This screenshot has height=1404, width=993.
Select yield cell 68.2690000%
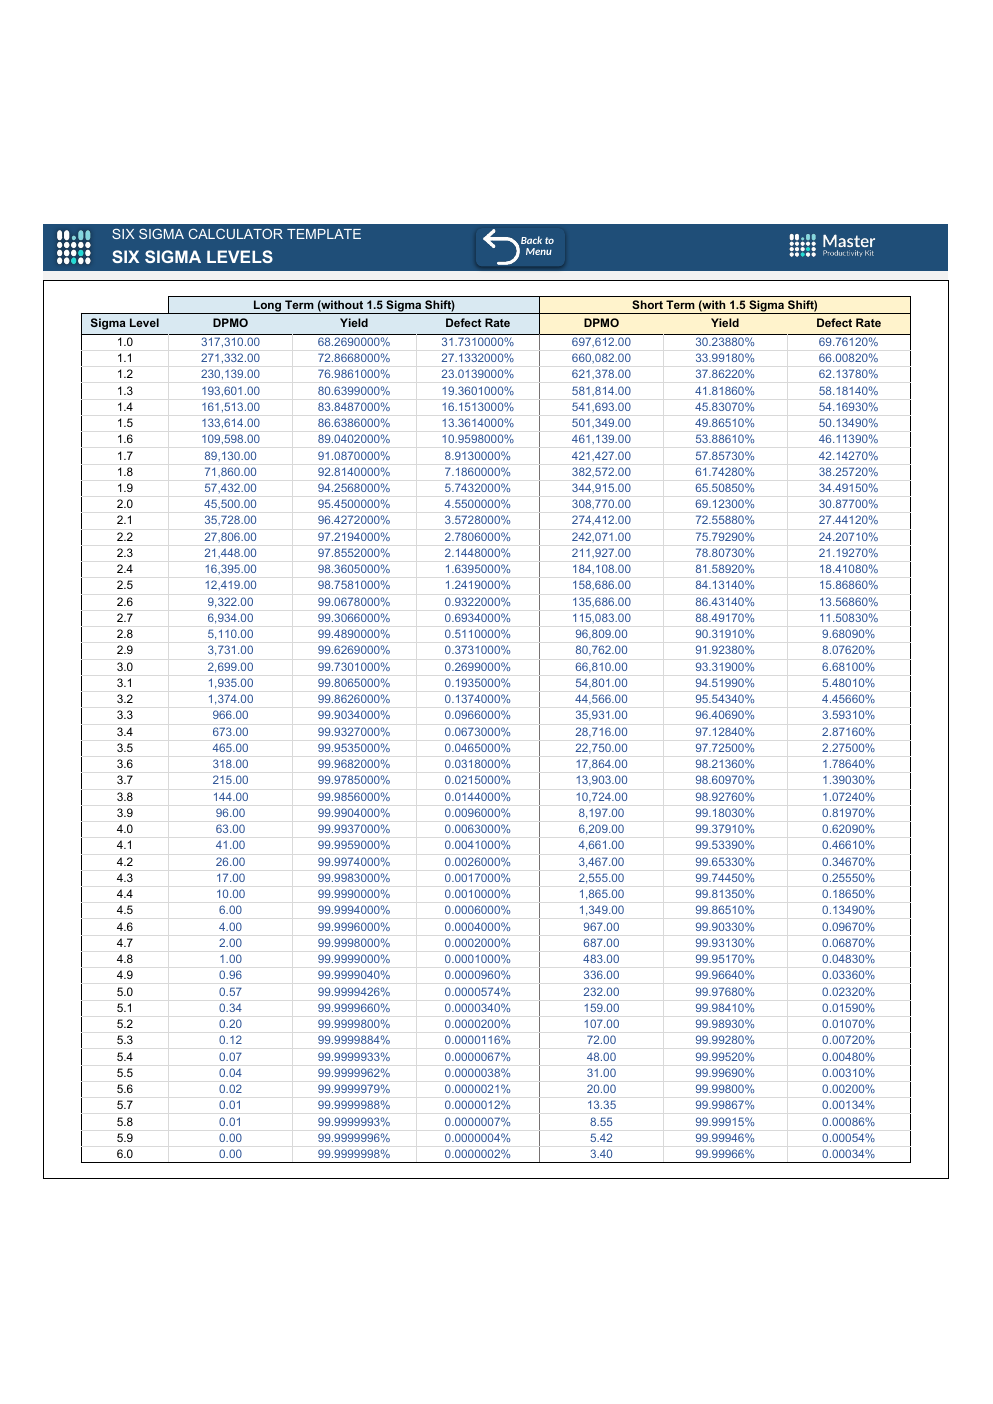(x=354, y=342)
